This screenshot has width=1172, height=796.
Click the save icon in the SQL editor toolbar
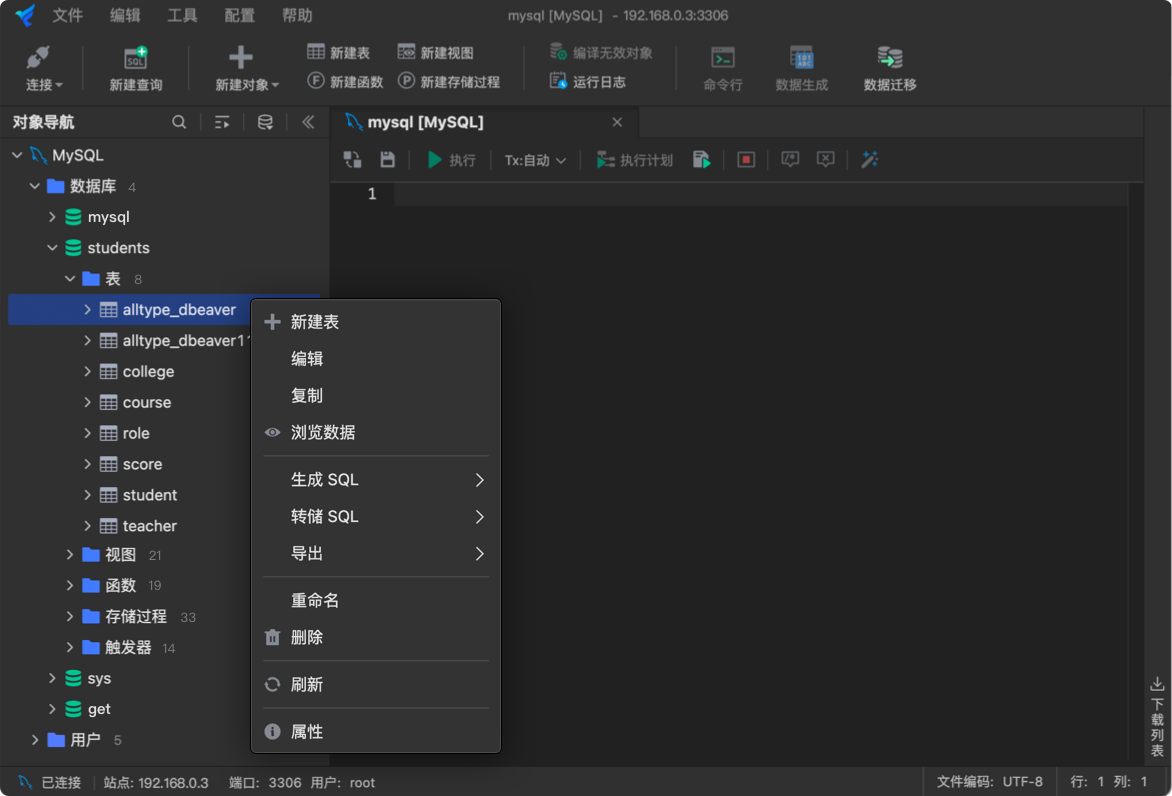[x=387, y=159]
